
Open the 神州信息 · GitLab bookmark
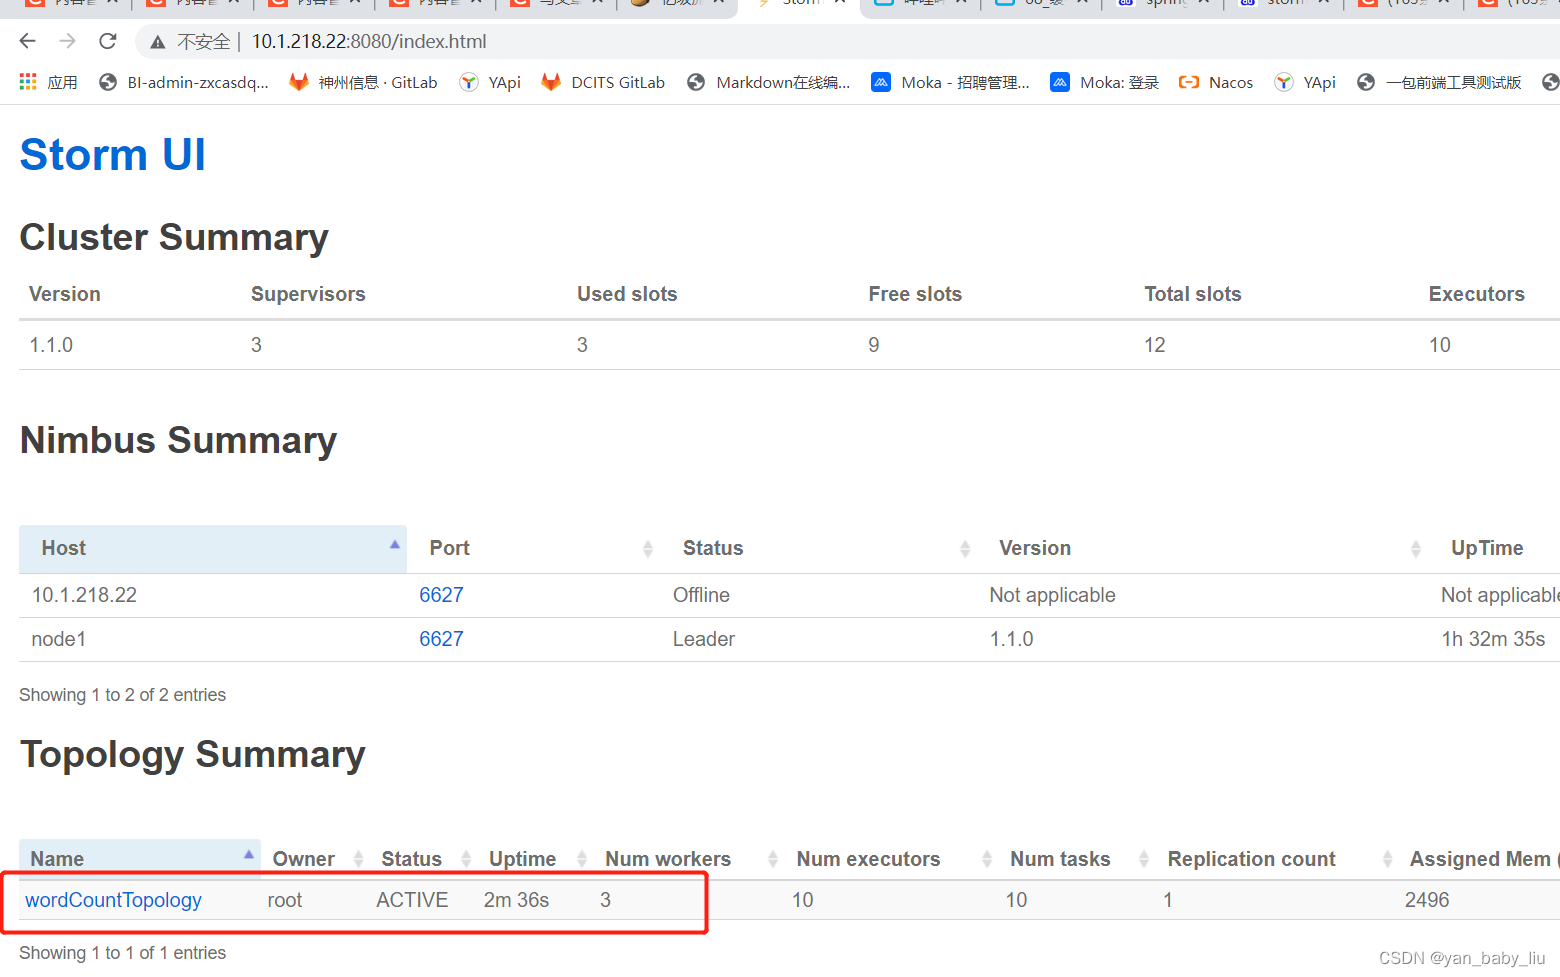363,82
